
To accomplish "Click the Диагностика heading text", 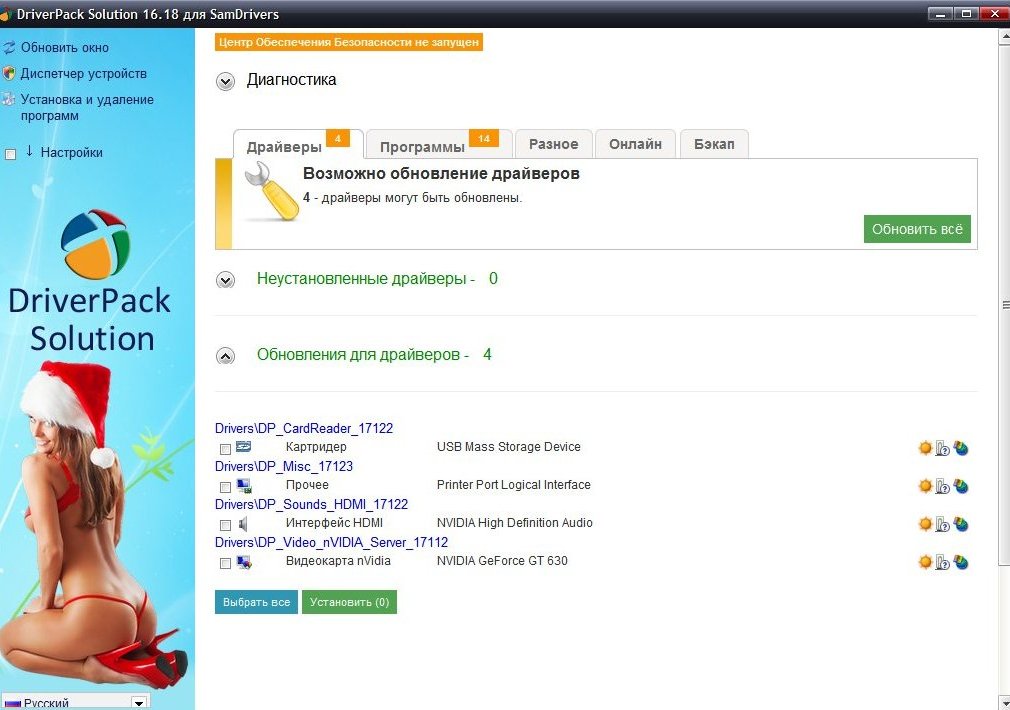I will [x=291, y=80].
